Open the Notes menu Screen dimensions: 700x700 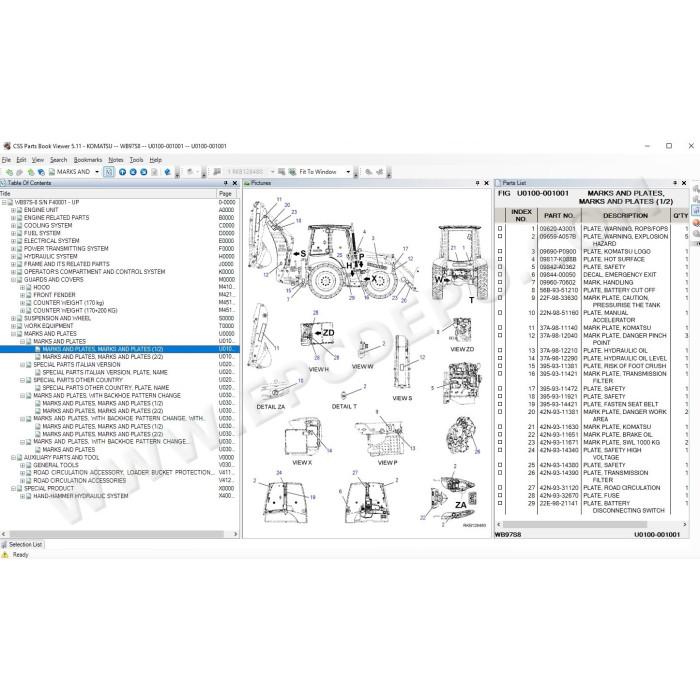pos(116,160)
